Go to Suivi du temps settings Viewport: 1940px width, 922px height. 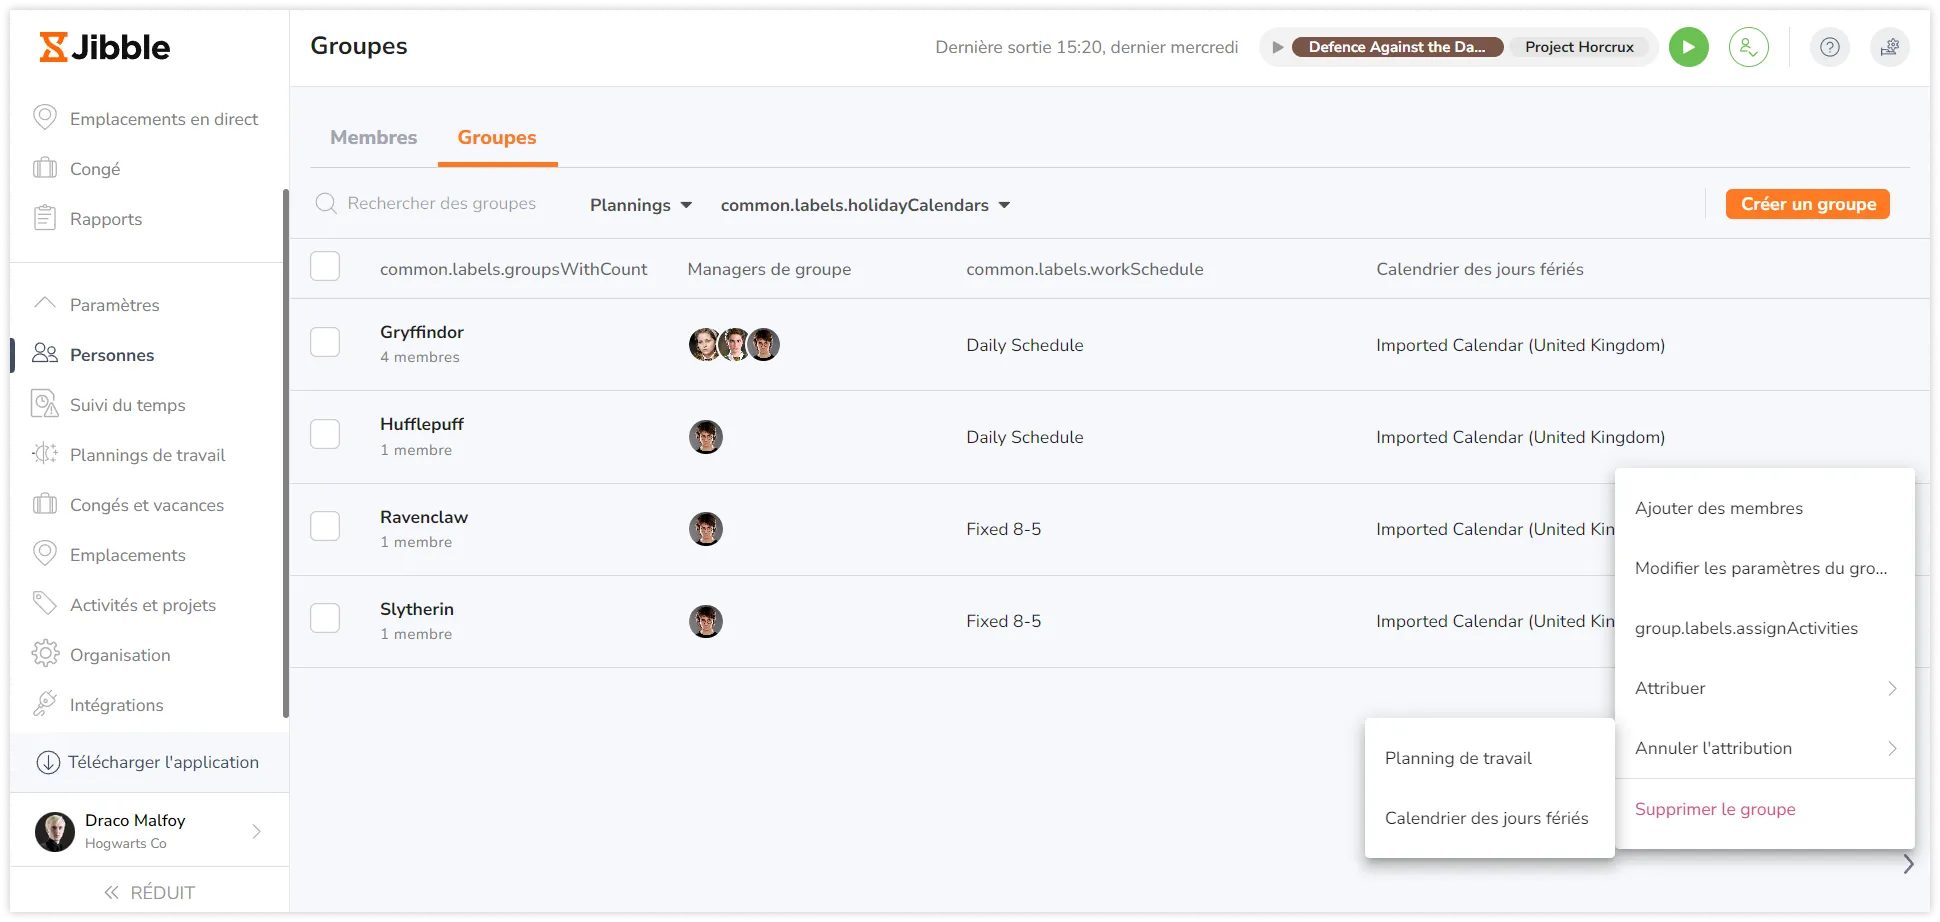127,405
